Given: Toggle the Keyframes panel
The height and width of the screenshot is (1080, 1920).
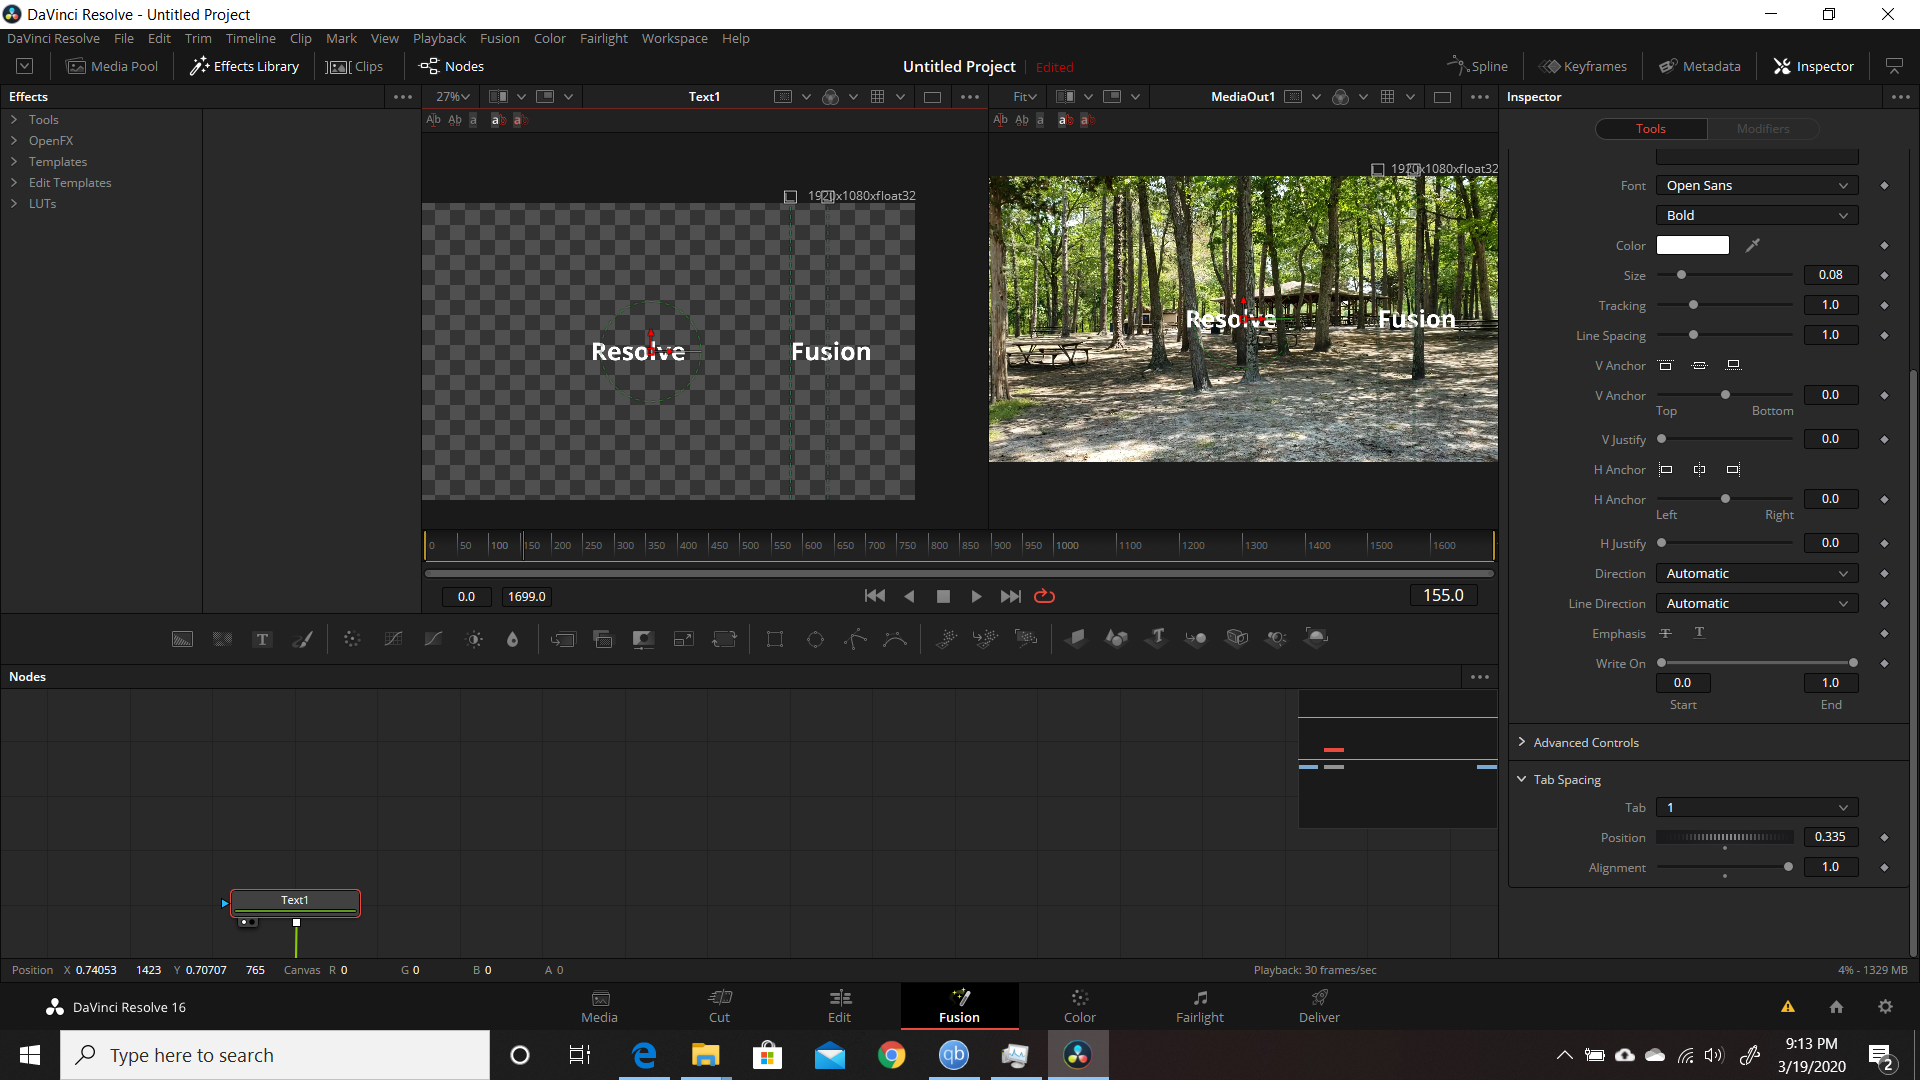Looking at the screenshot, I should [x=1583, y=67].
